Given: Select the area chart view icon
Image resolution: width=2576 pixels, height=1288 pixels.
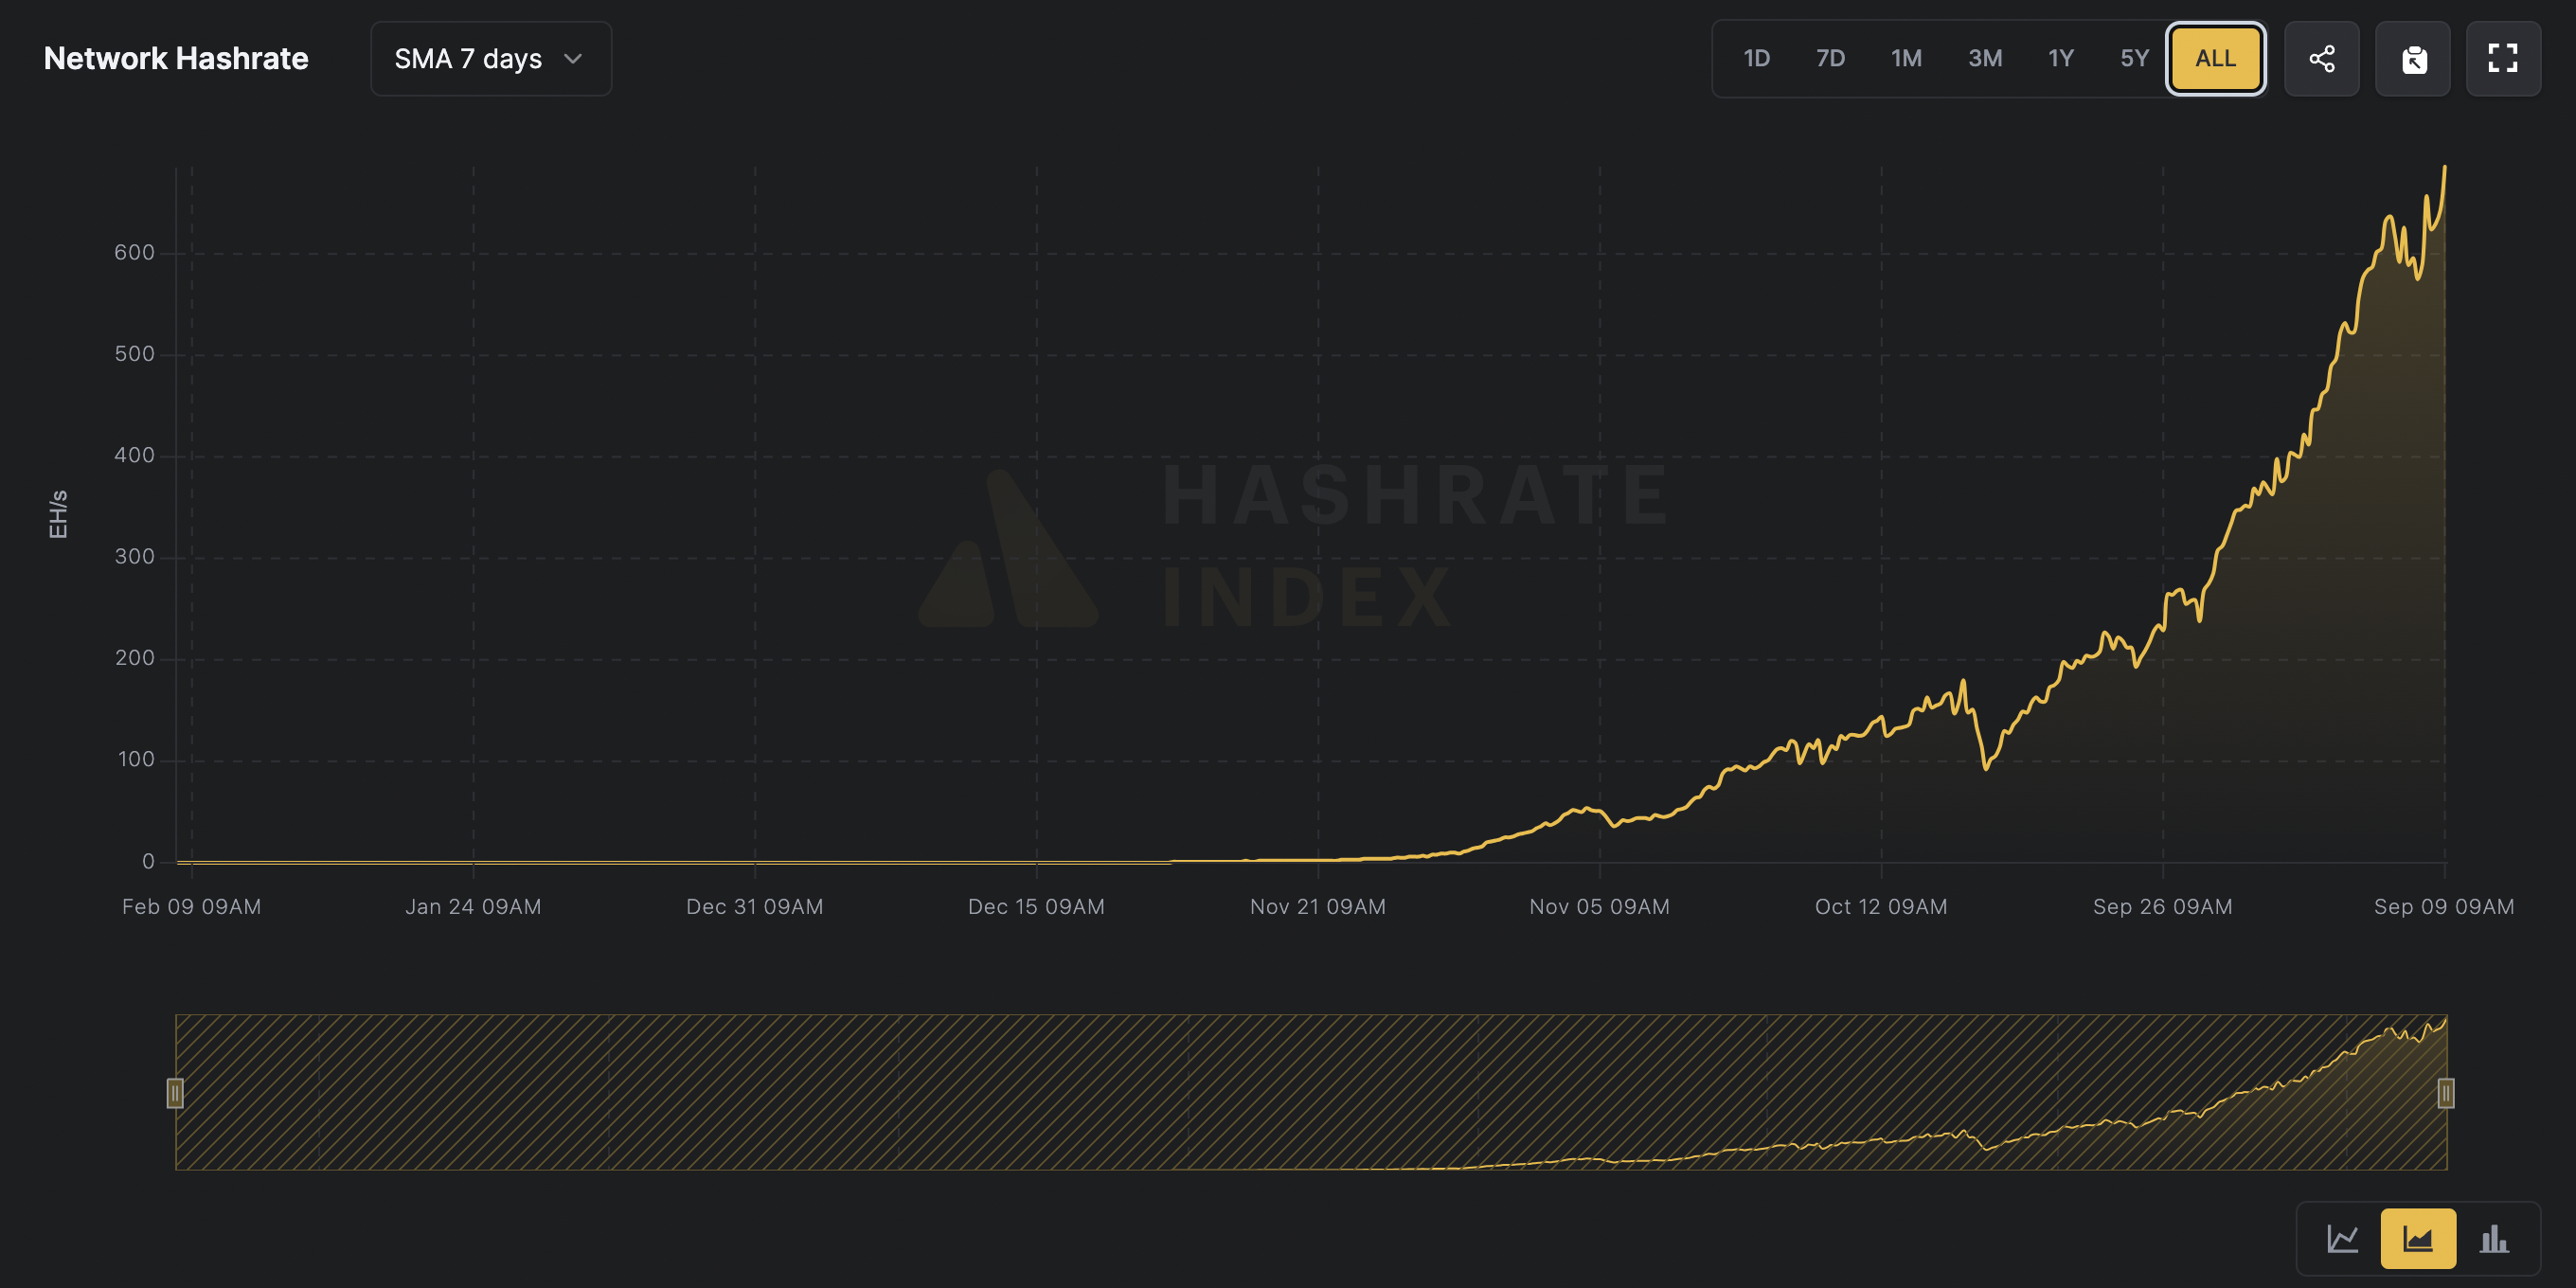Looking at the screenshot, I should coord(2417,1238).
